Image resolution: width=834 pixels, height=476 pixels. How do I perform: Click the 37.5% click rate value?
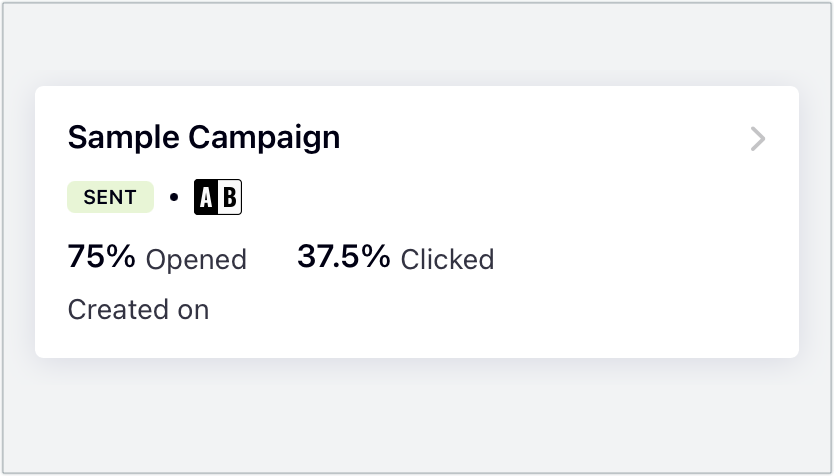point(343,257)
